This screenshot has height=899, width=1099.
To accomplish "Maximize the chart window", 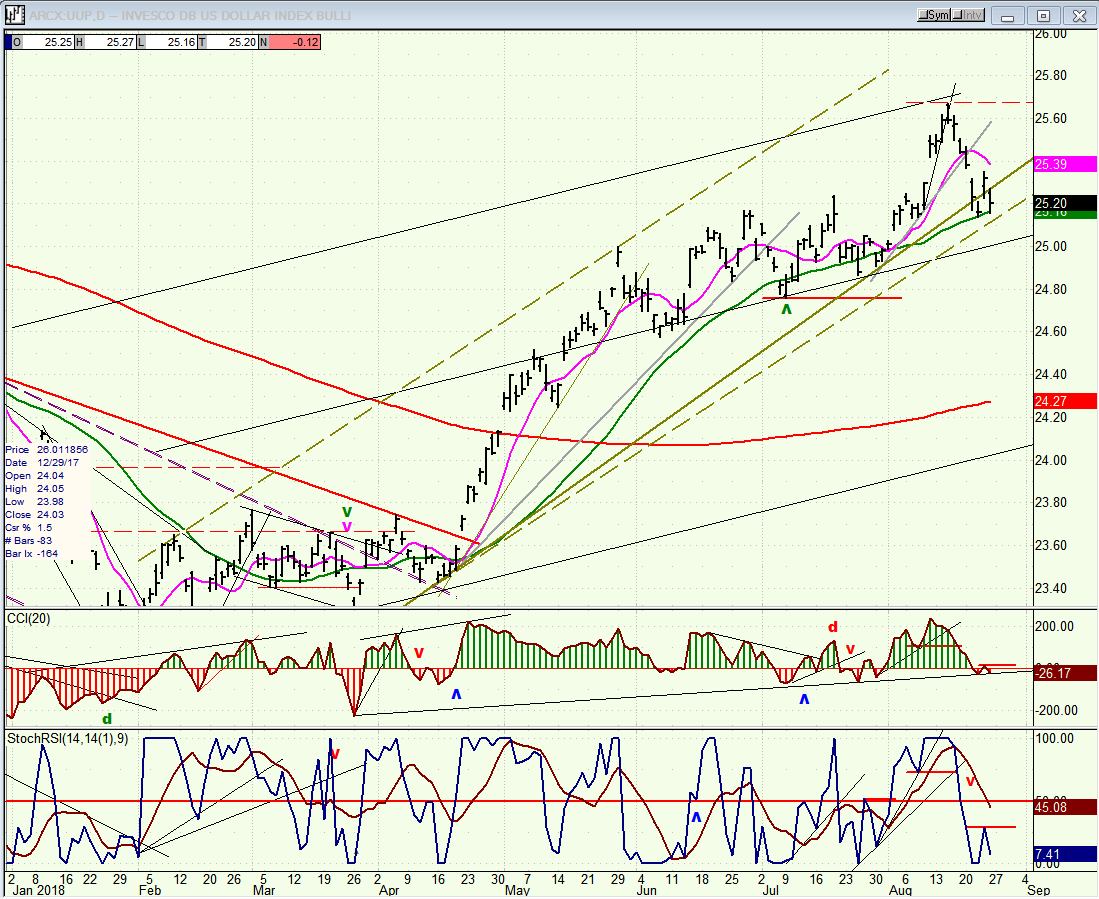I will click(1044, 16).
